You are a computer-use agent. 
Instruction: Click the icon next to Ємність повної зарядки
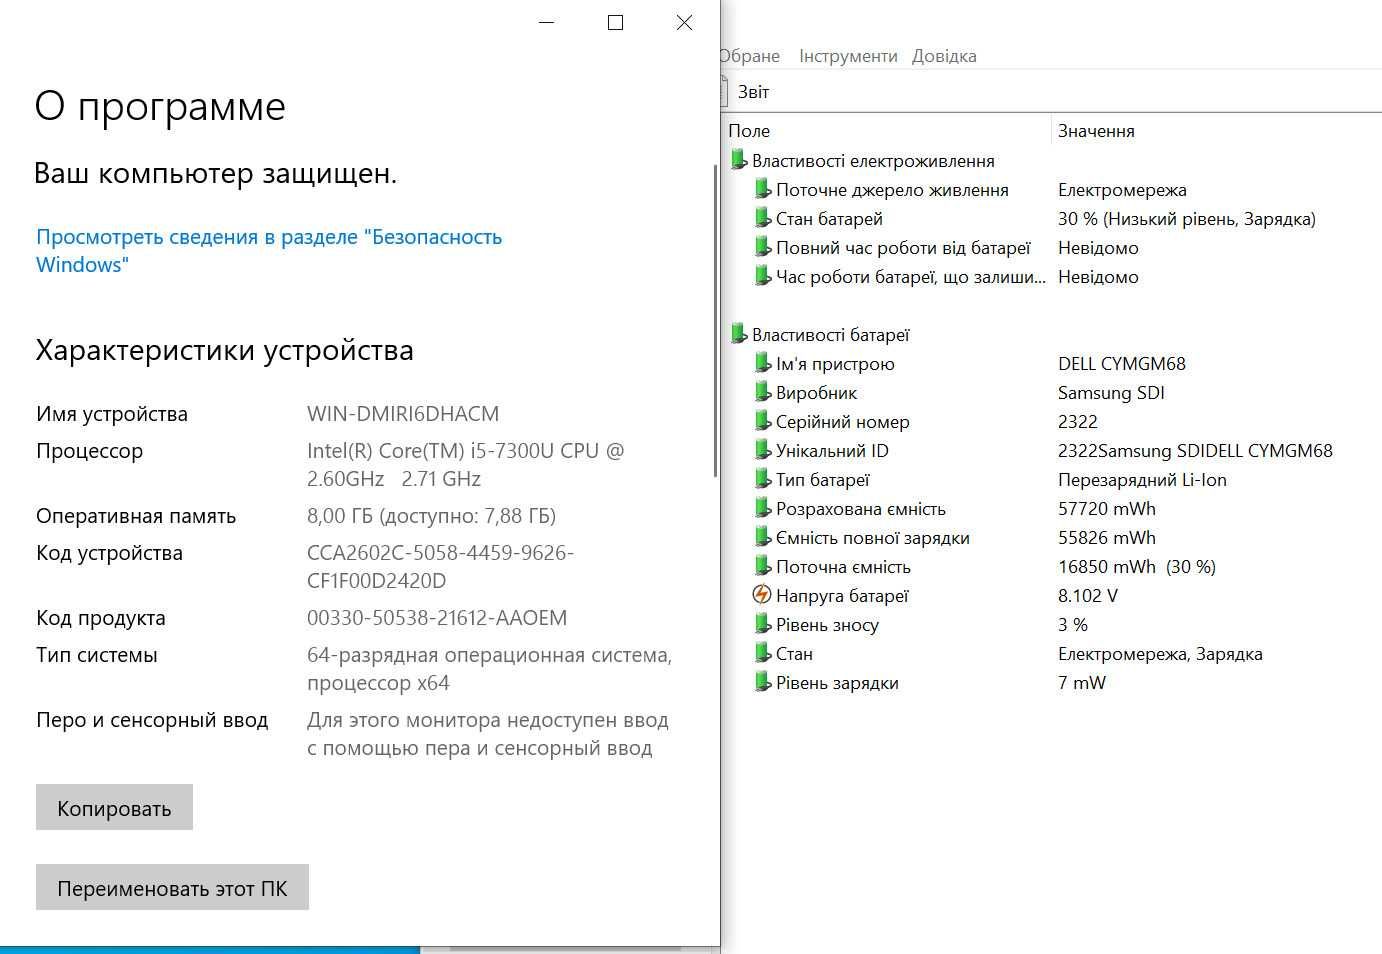coord(763,537)
